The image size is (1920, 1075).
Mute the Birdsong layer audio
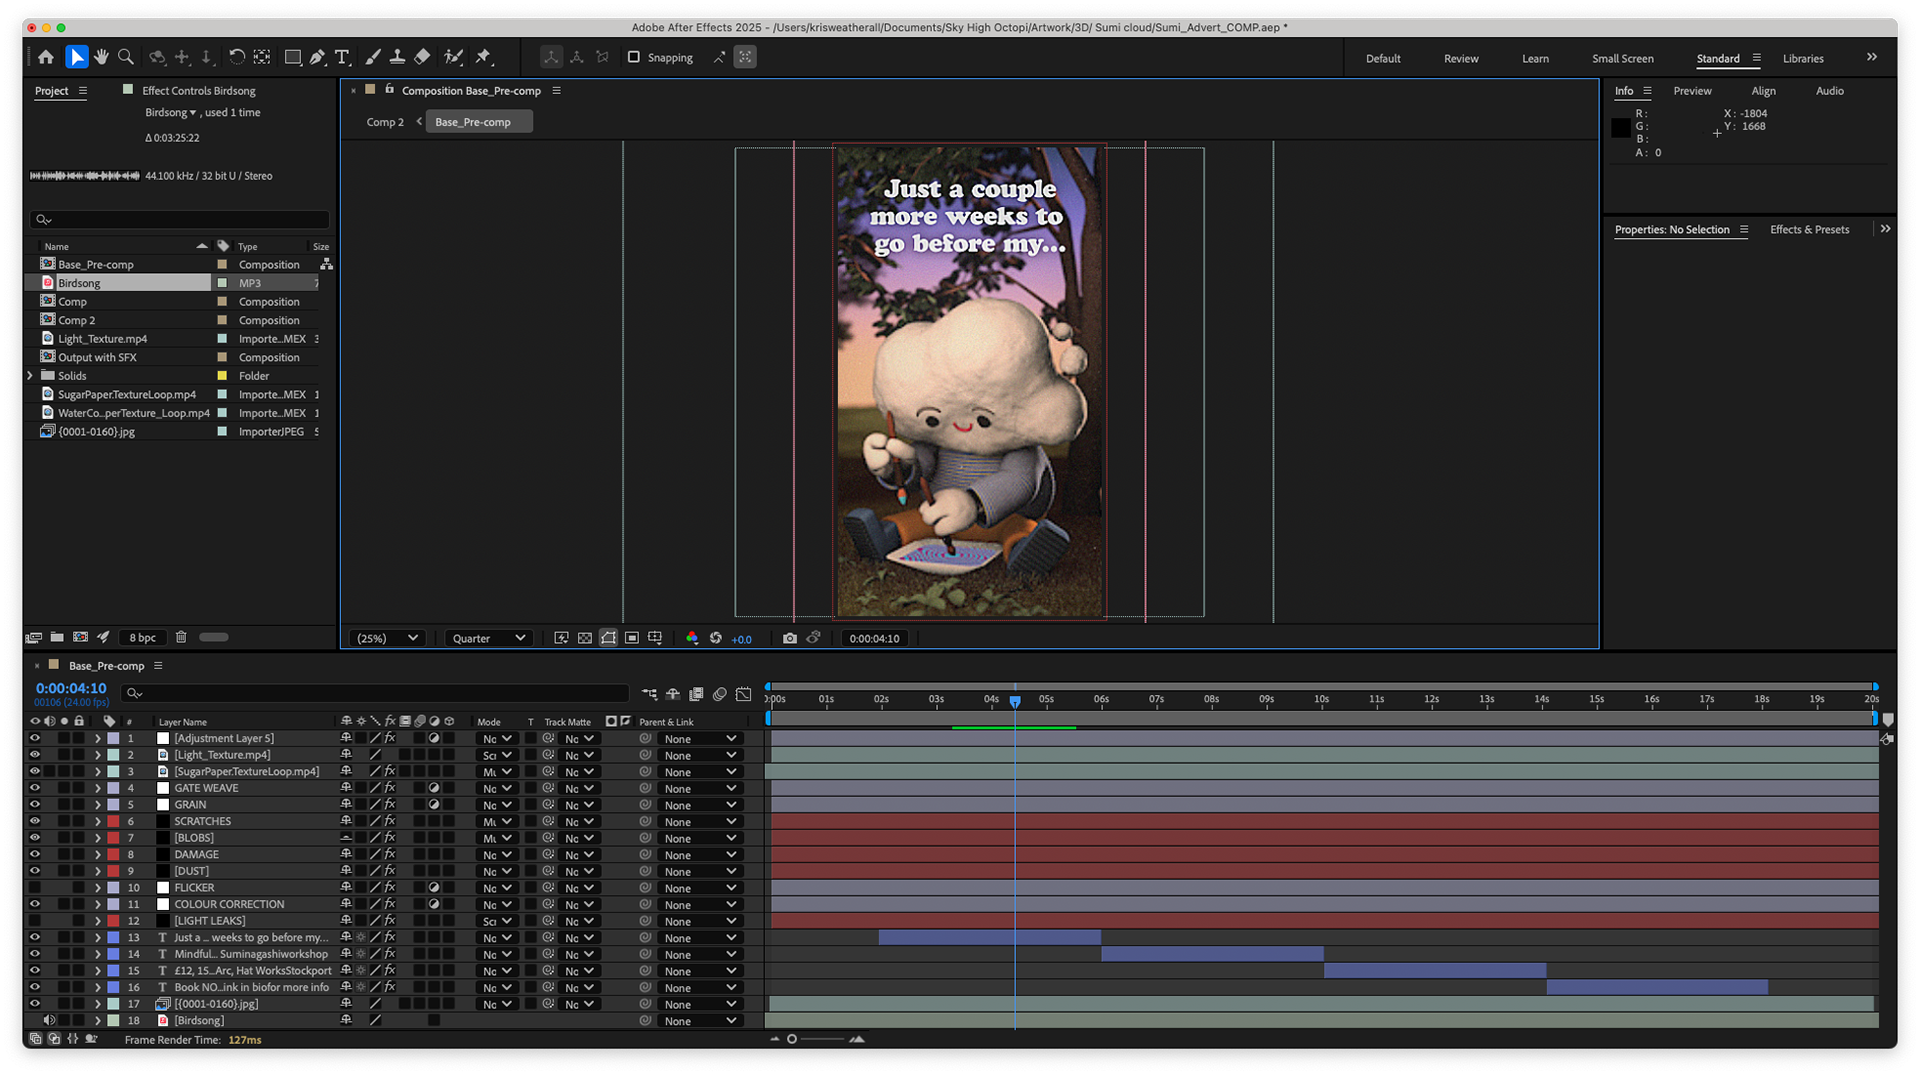(x=49, y=1020)
